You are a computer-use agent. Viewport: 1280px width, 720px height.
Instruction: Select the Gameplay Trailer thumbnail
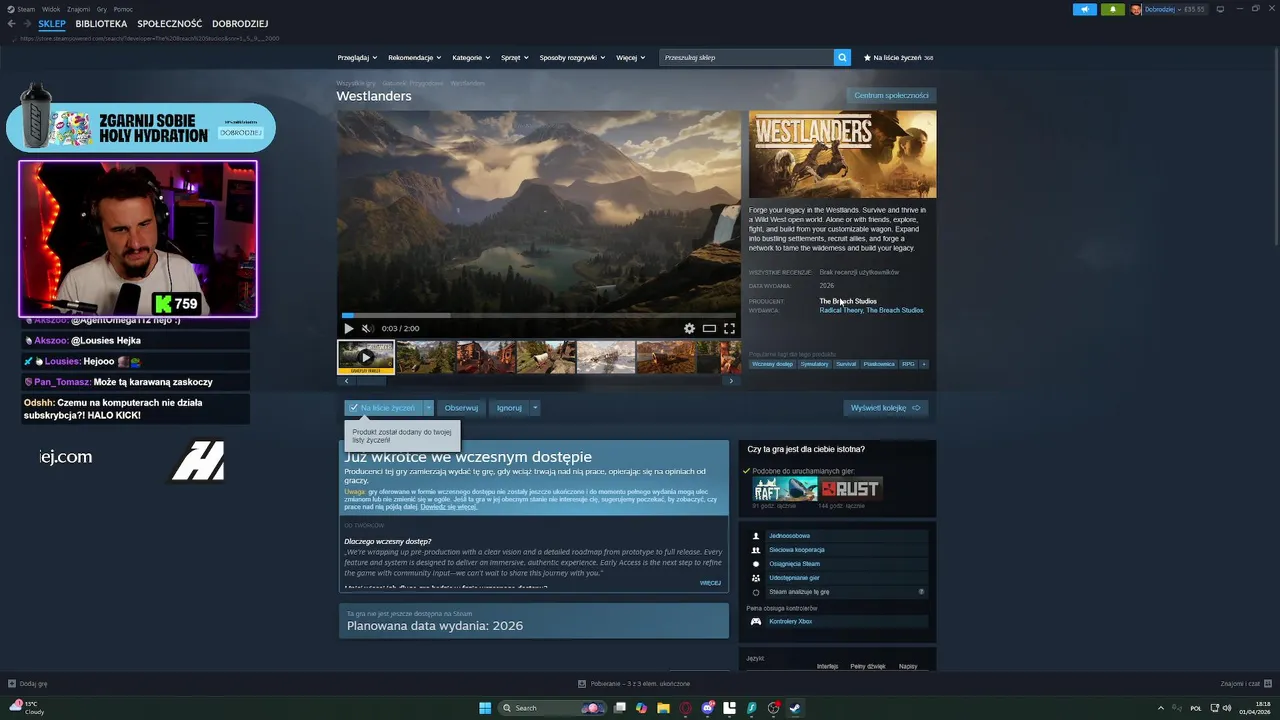click(x=366, y=357)
